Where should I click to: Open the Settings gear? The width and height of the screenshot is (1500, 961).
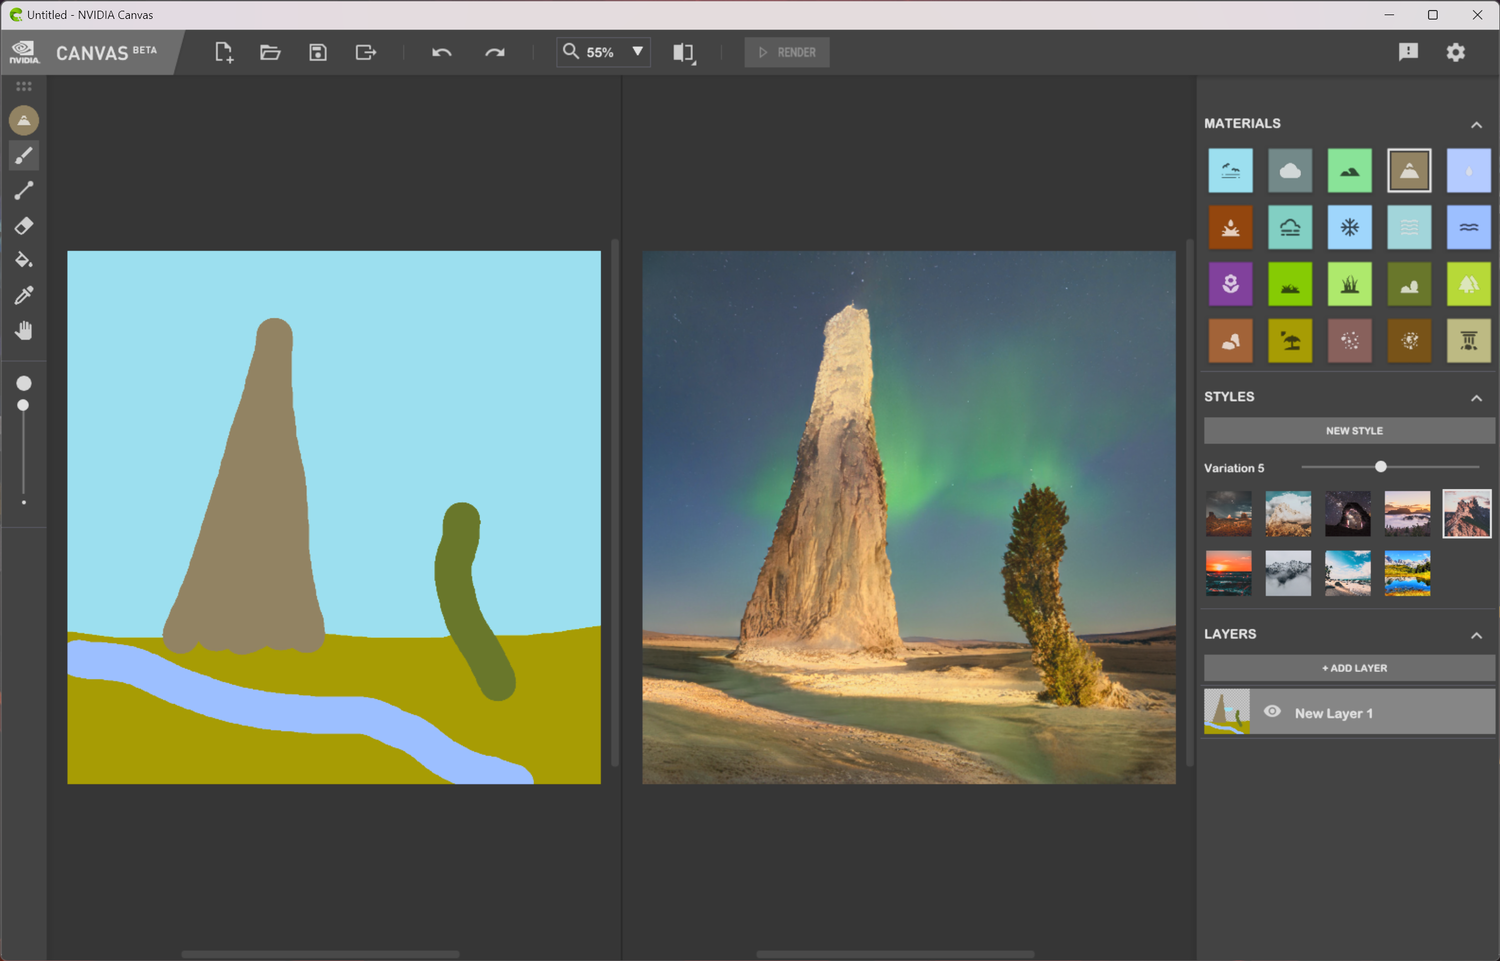(1456, 52)
